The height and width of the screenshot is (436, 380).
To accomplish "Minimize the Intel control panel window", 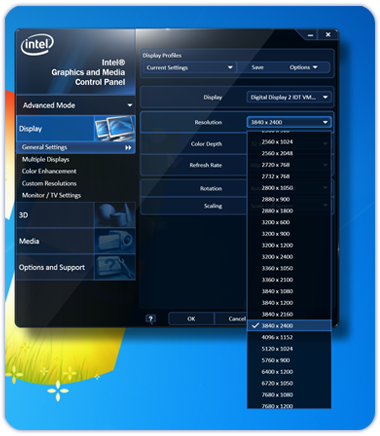I will [x=311, y=35].
